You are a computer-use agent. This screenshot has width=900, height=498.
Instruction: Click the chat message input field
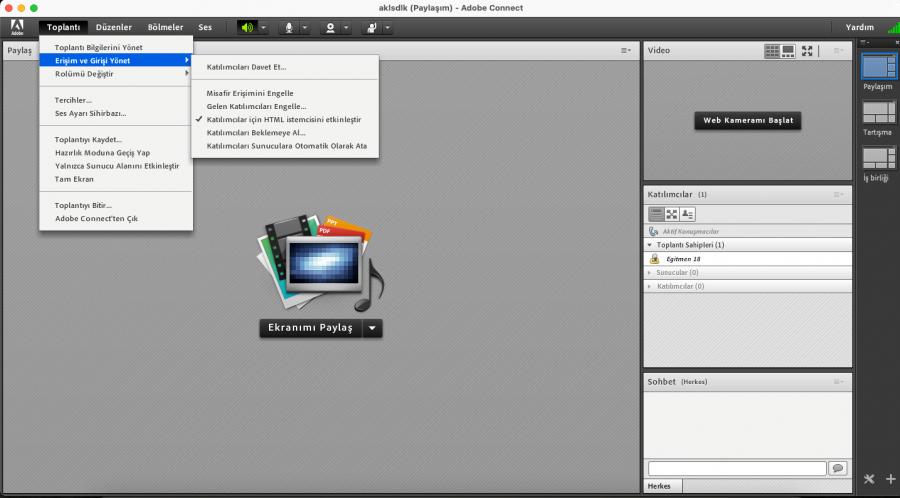click(x=736, y=468)
